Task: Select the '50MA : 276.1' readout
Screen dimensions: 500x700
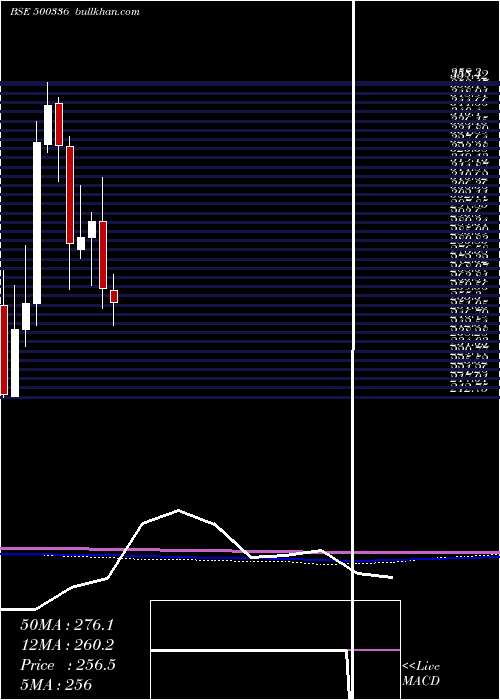Action: [x=67, y=625]
